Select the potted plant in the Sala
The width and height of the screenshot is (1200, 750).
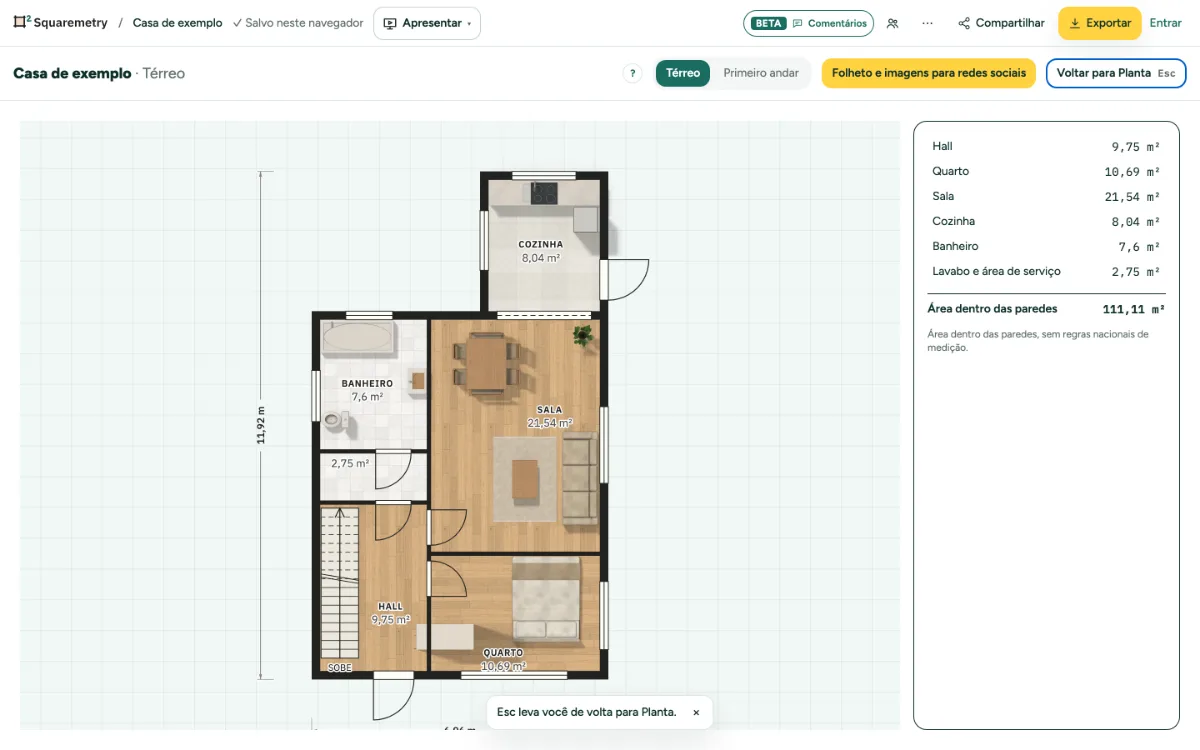[582, 336]
